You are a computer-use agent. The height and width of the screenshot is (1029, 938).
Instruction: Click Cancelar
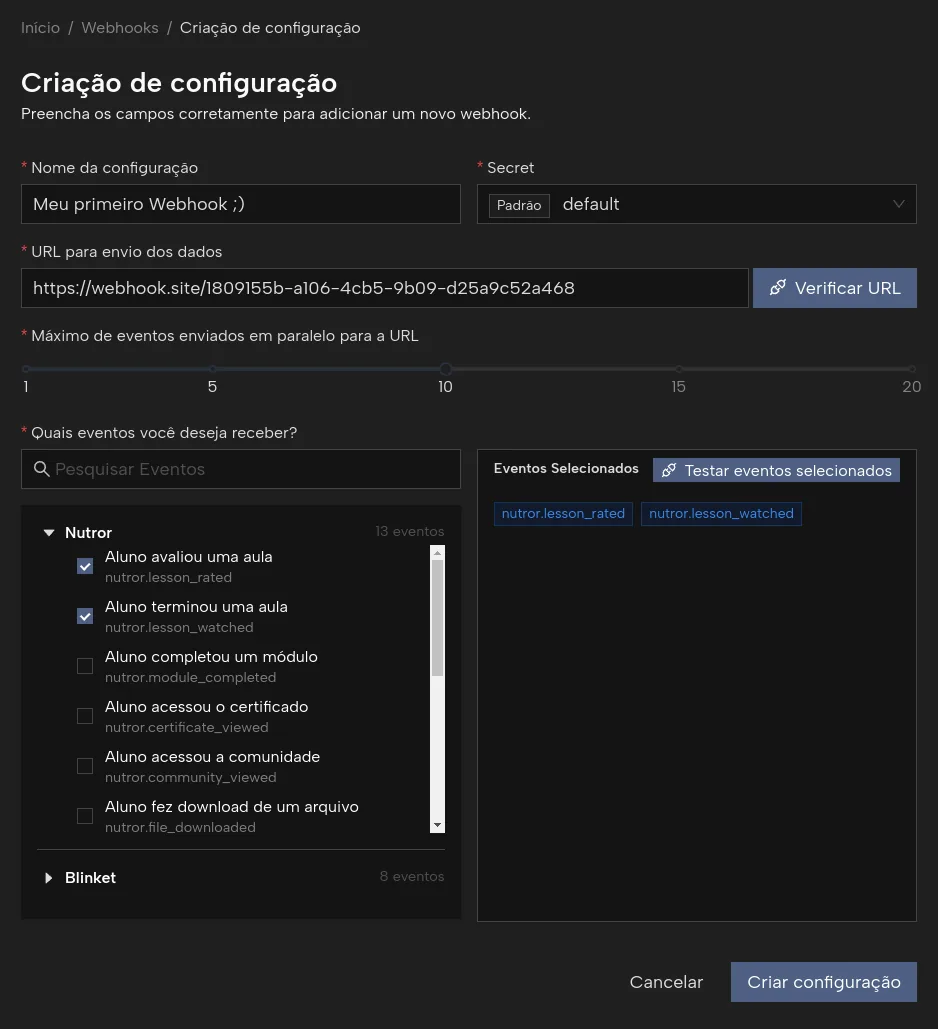[666, 982]
